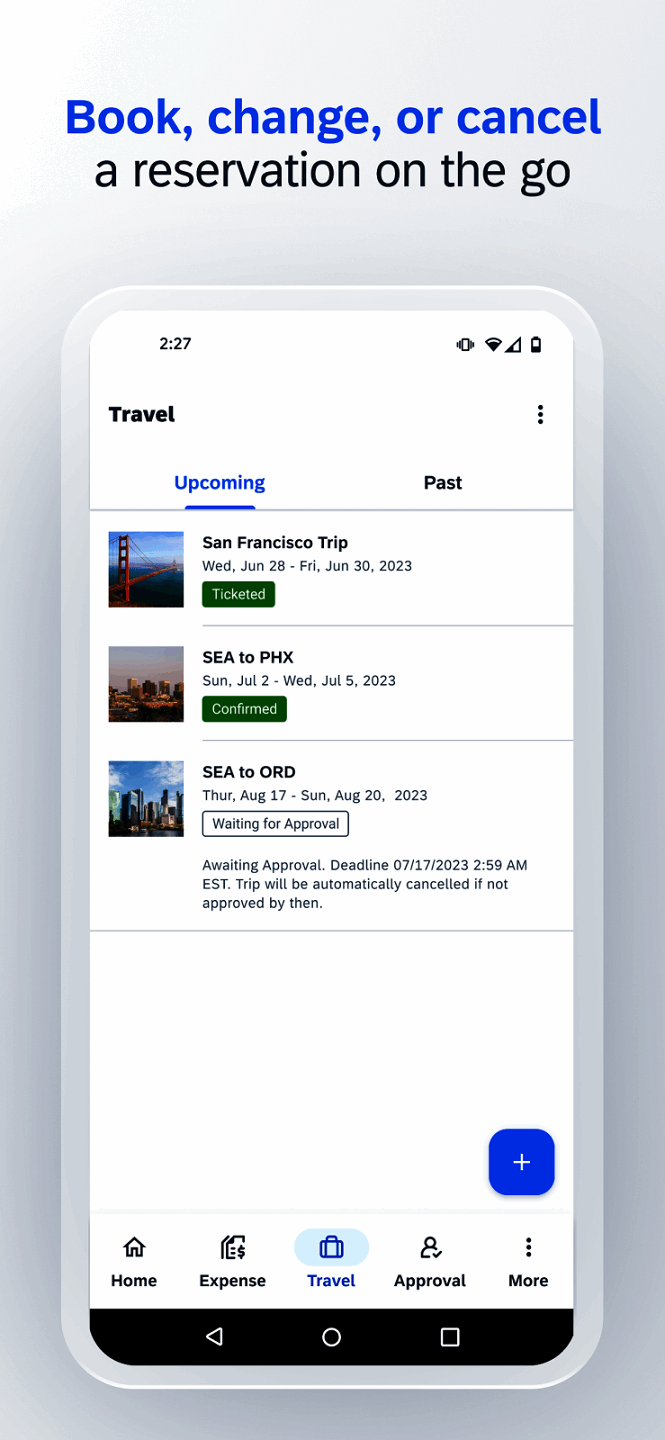This screenshot has width=665, height=1440.
Task: Tap the Travel suitcase icon
Action: (x=331, y=1247)
